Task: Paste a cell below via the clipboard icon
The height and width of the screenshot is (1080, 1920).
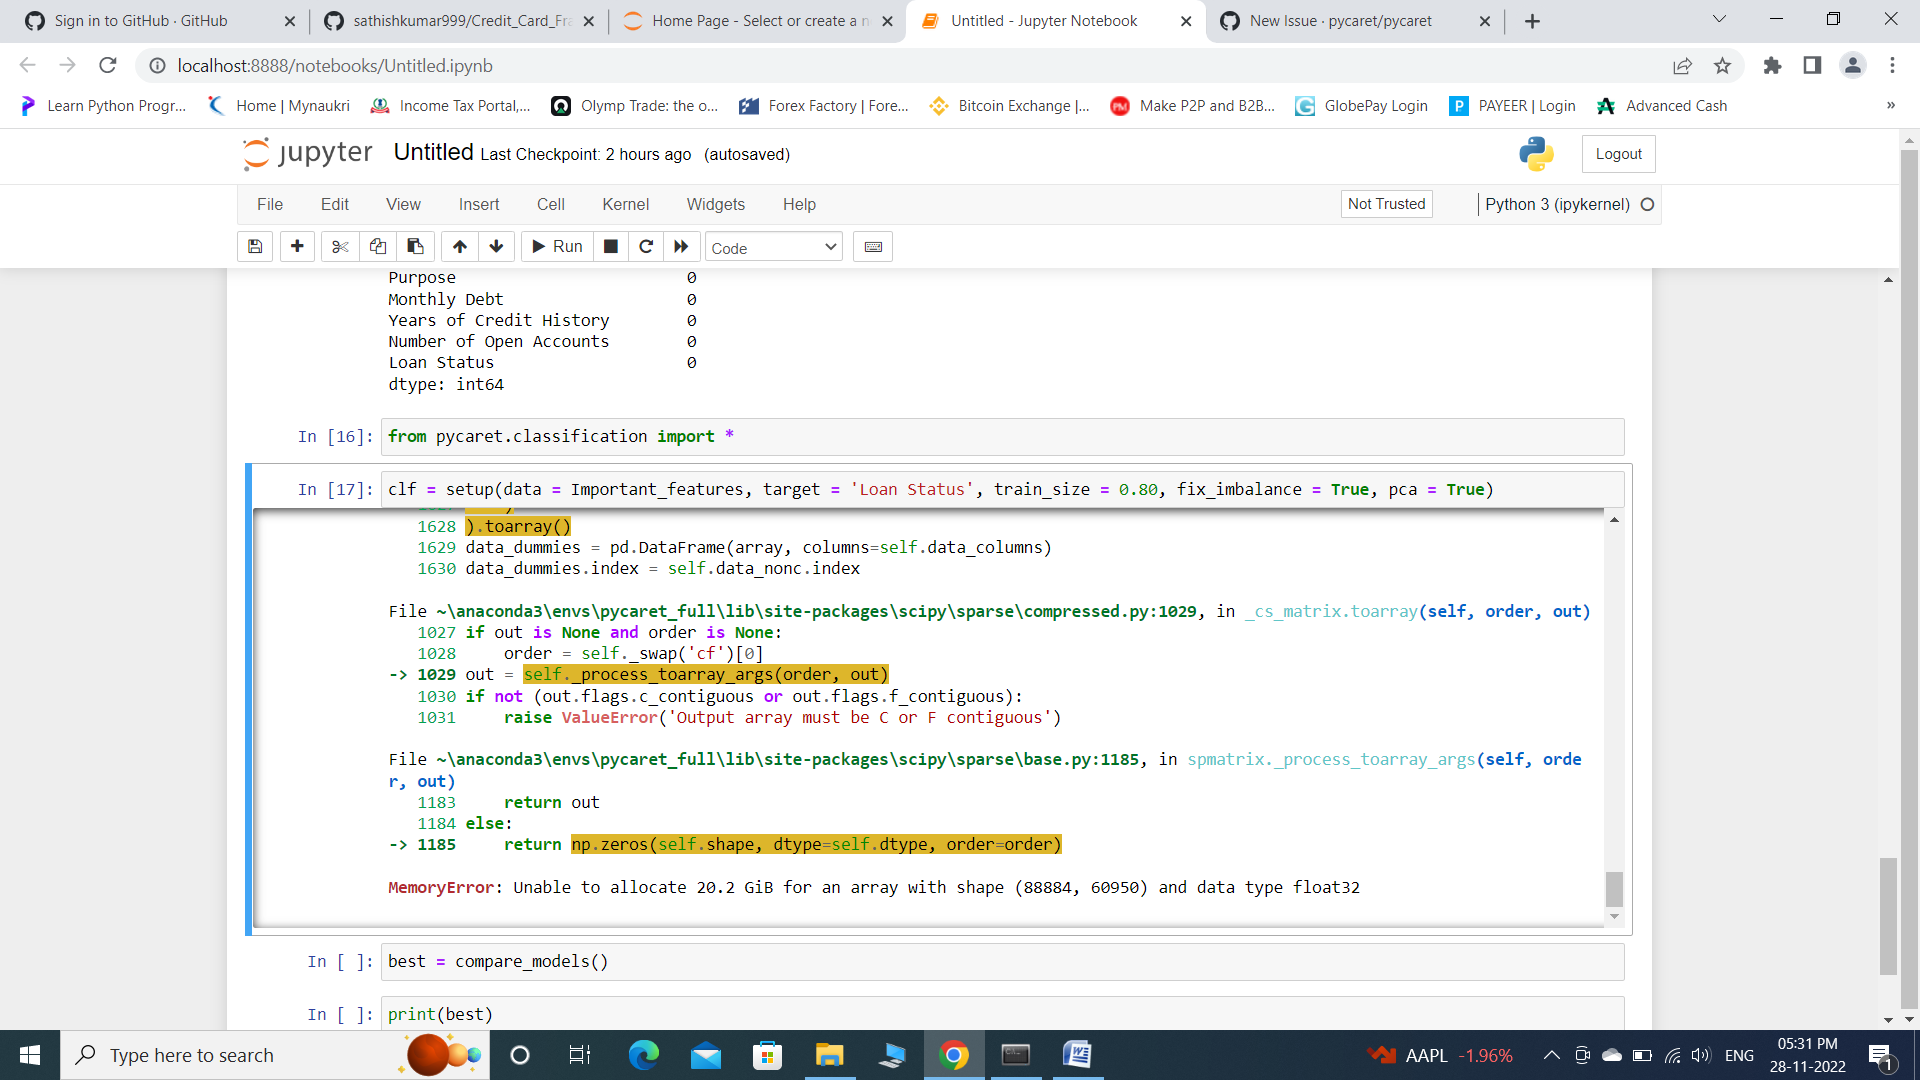Action: pyautogui.click(x=415, y=246)
